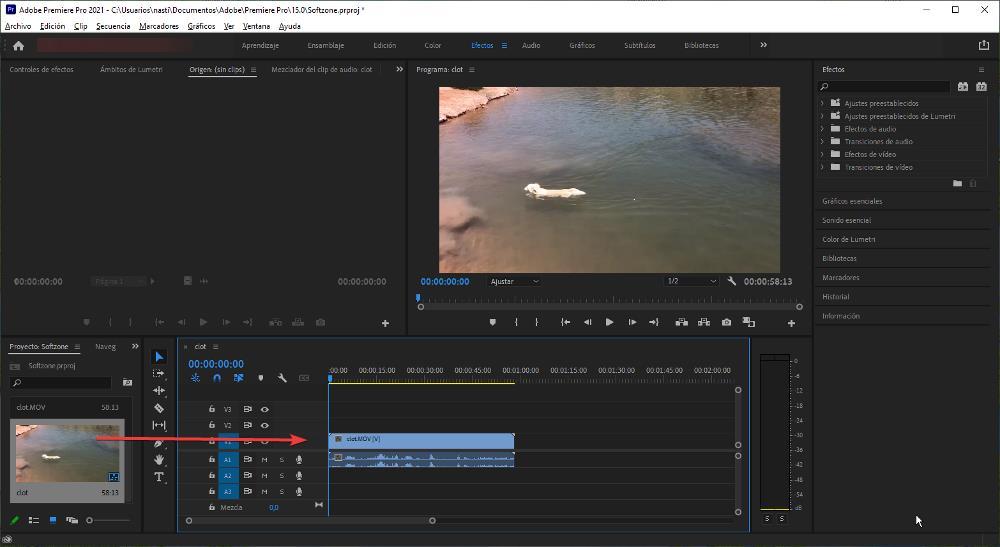
Task: Go to In point in Program monitor
Action: click(565, 323)
